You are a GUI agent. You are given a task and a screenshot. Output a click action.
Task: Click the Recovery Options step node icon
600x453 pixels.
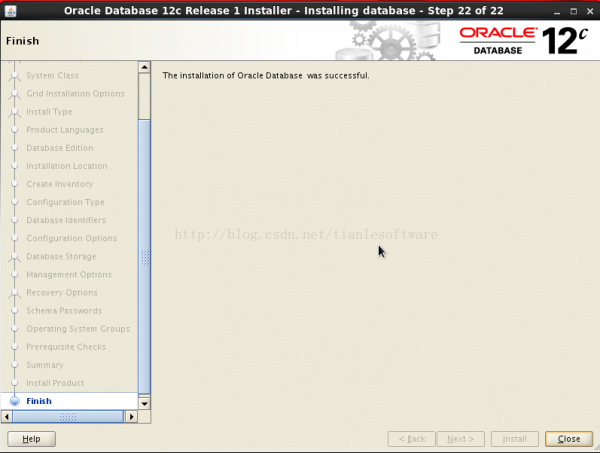[x=15, y=293]
